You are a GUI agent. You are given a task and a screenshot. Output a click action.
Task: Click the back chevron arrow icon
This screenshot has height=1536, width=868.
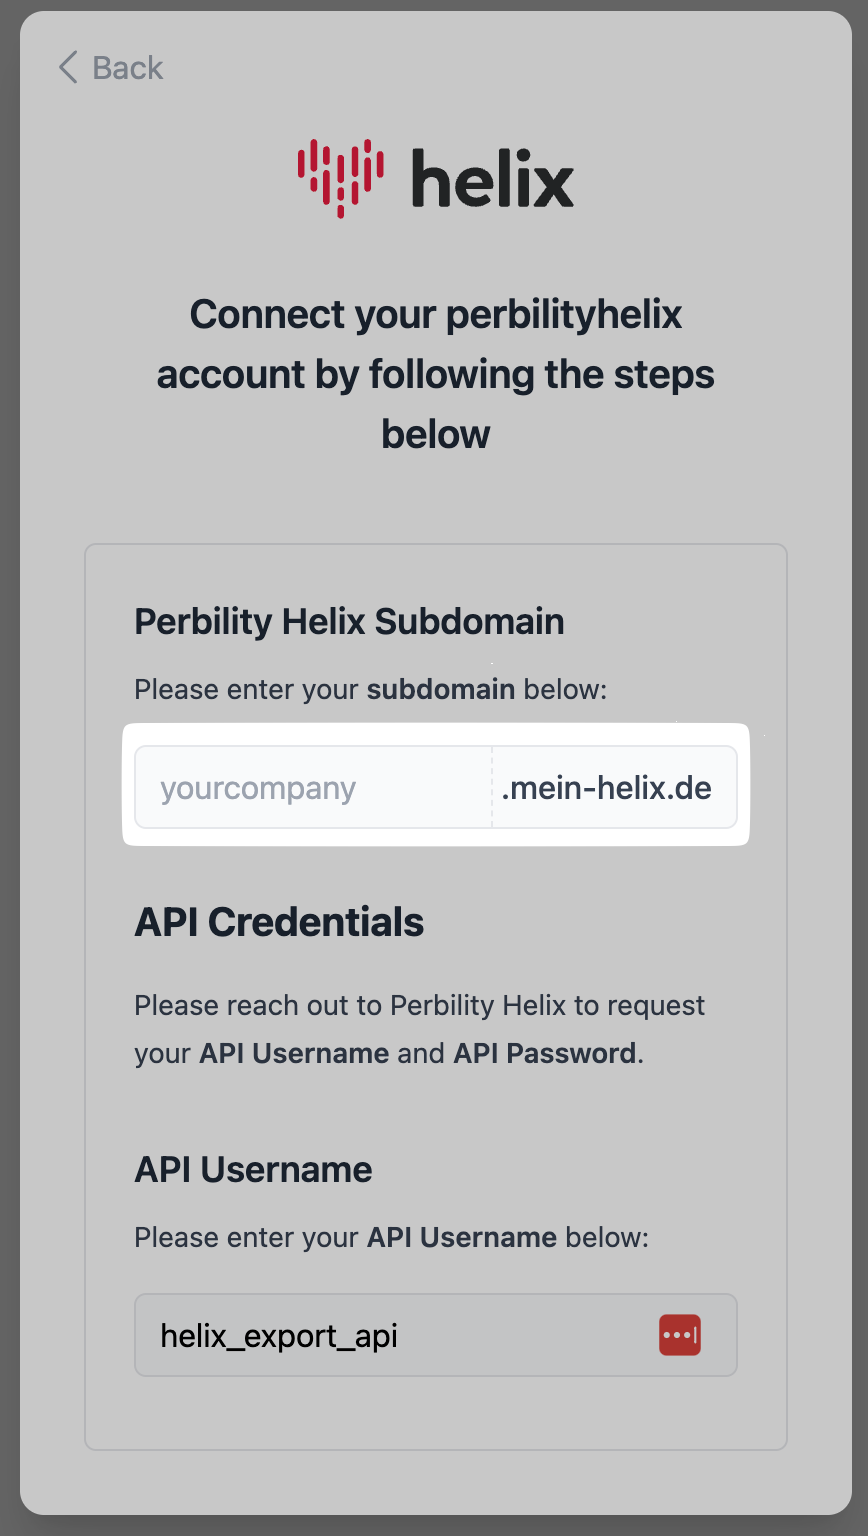(x=67, y=68)
